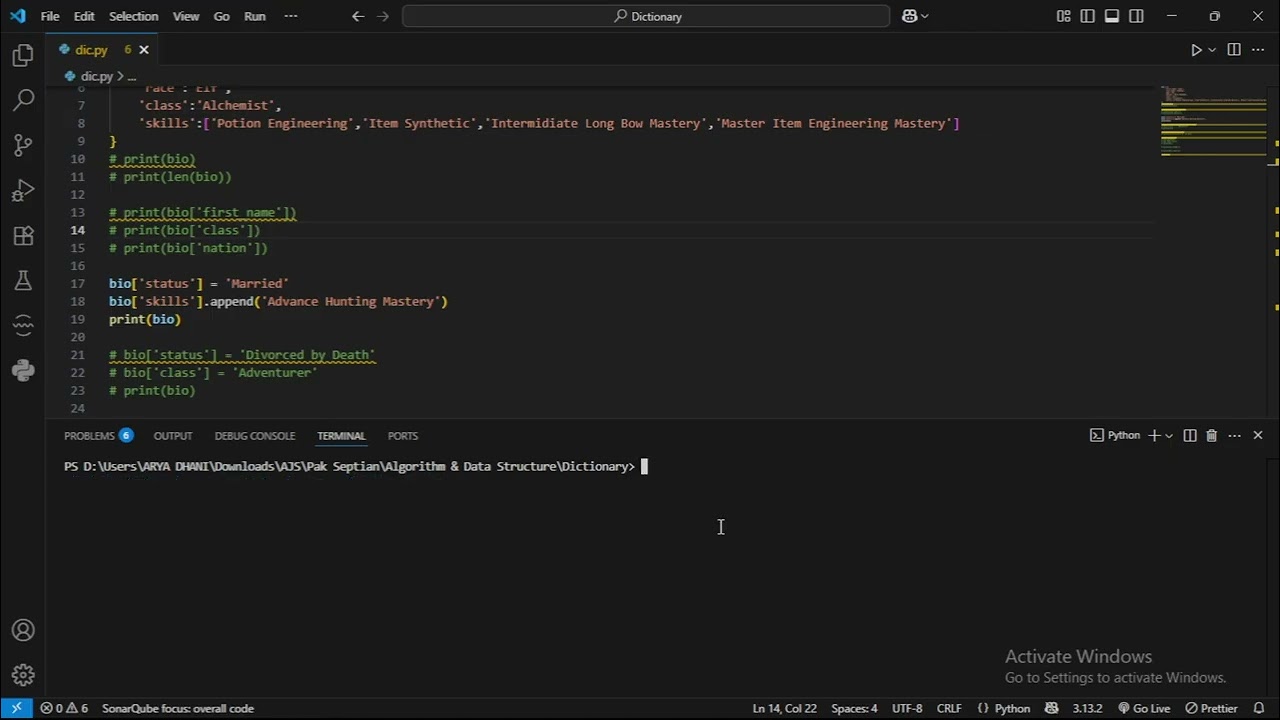Open the Run and Debug view
The image size is (1280, 720).
click(23, 190)
